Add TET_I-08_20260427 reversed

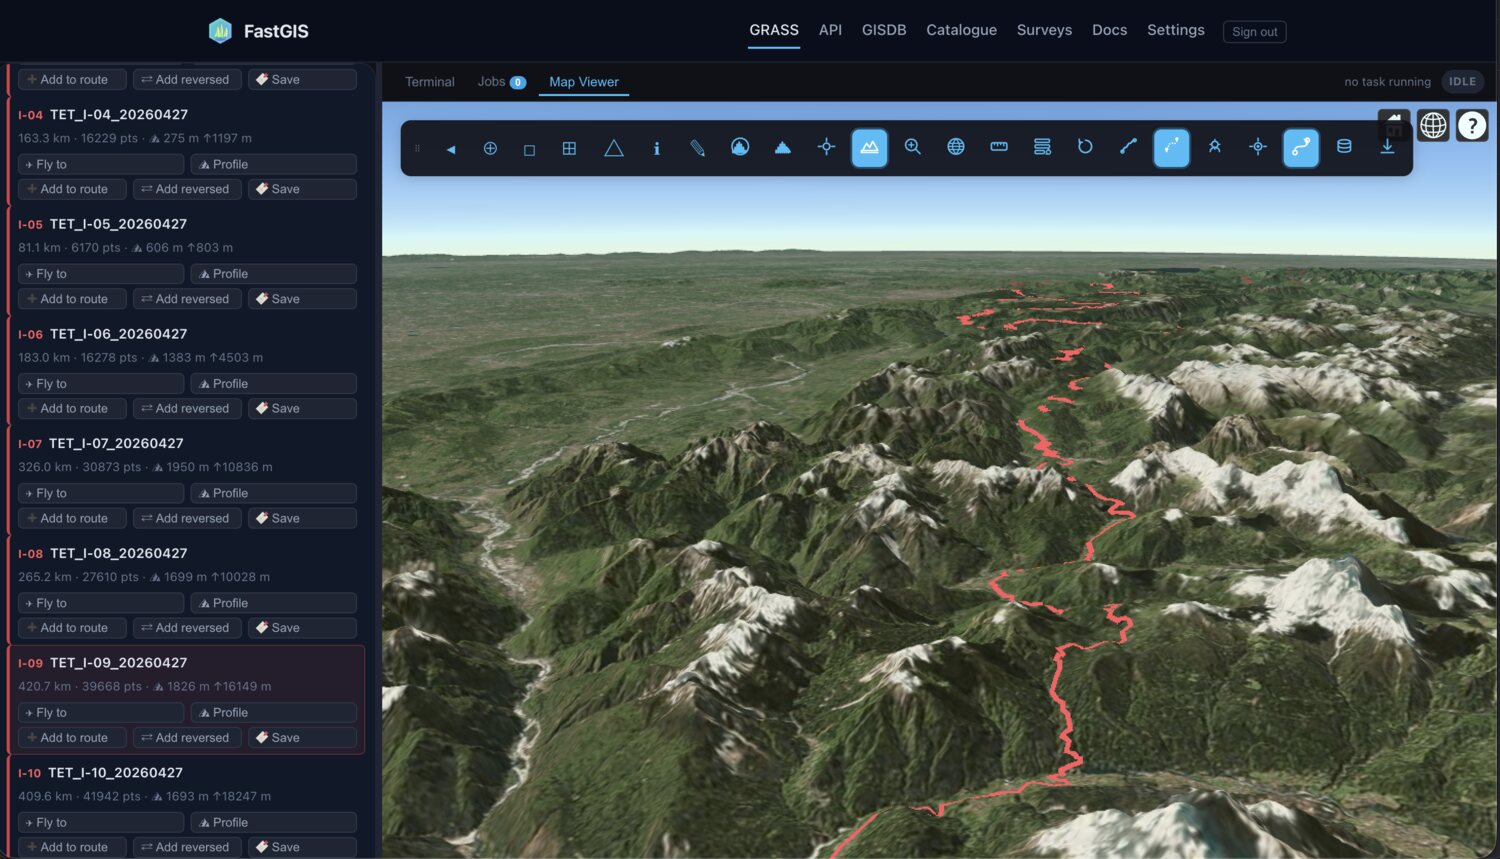point(187,628)
